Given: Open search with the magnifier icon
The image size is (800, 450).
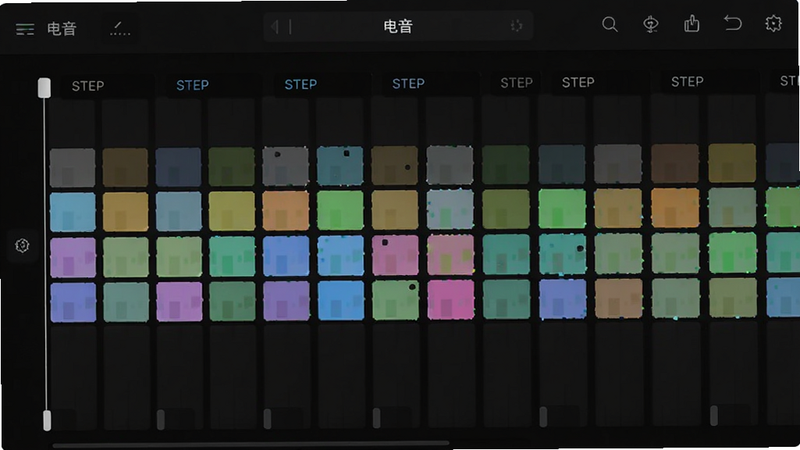Looking at the screenshot, I should pos(610,24).
